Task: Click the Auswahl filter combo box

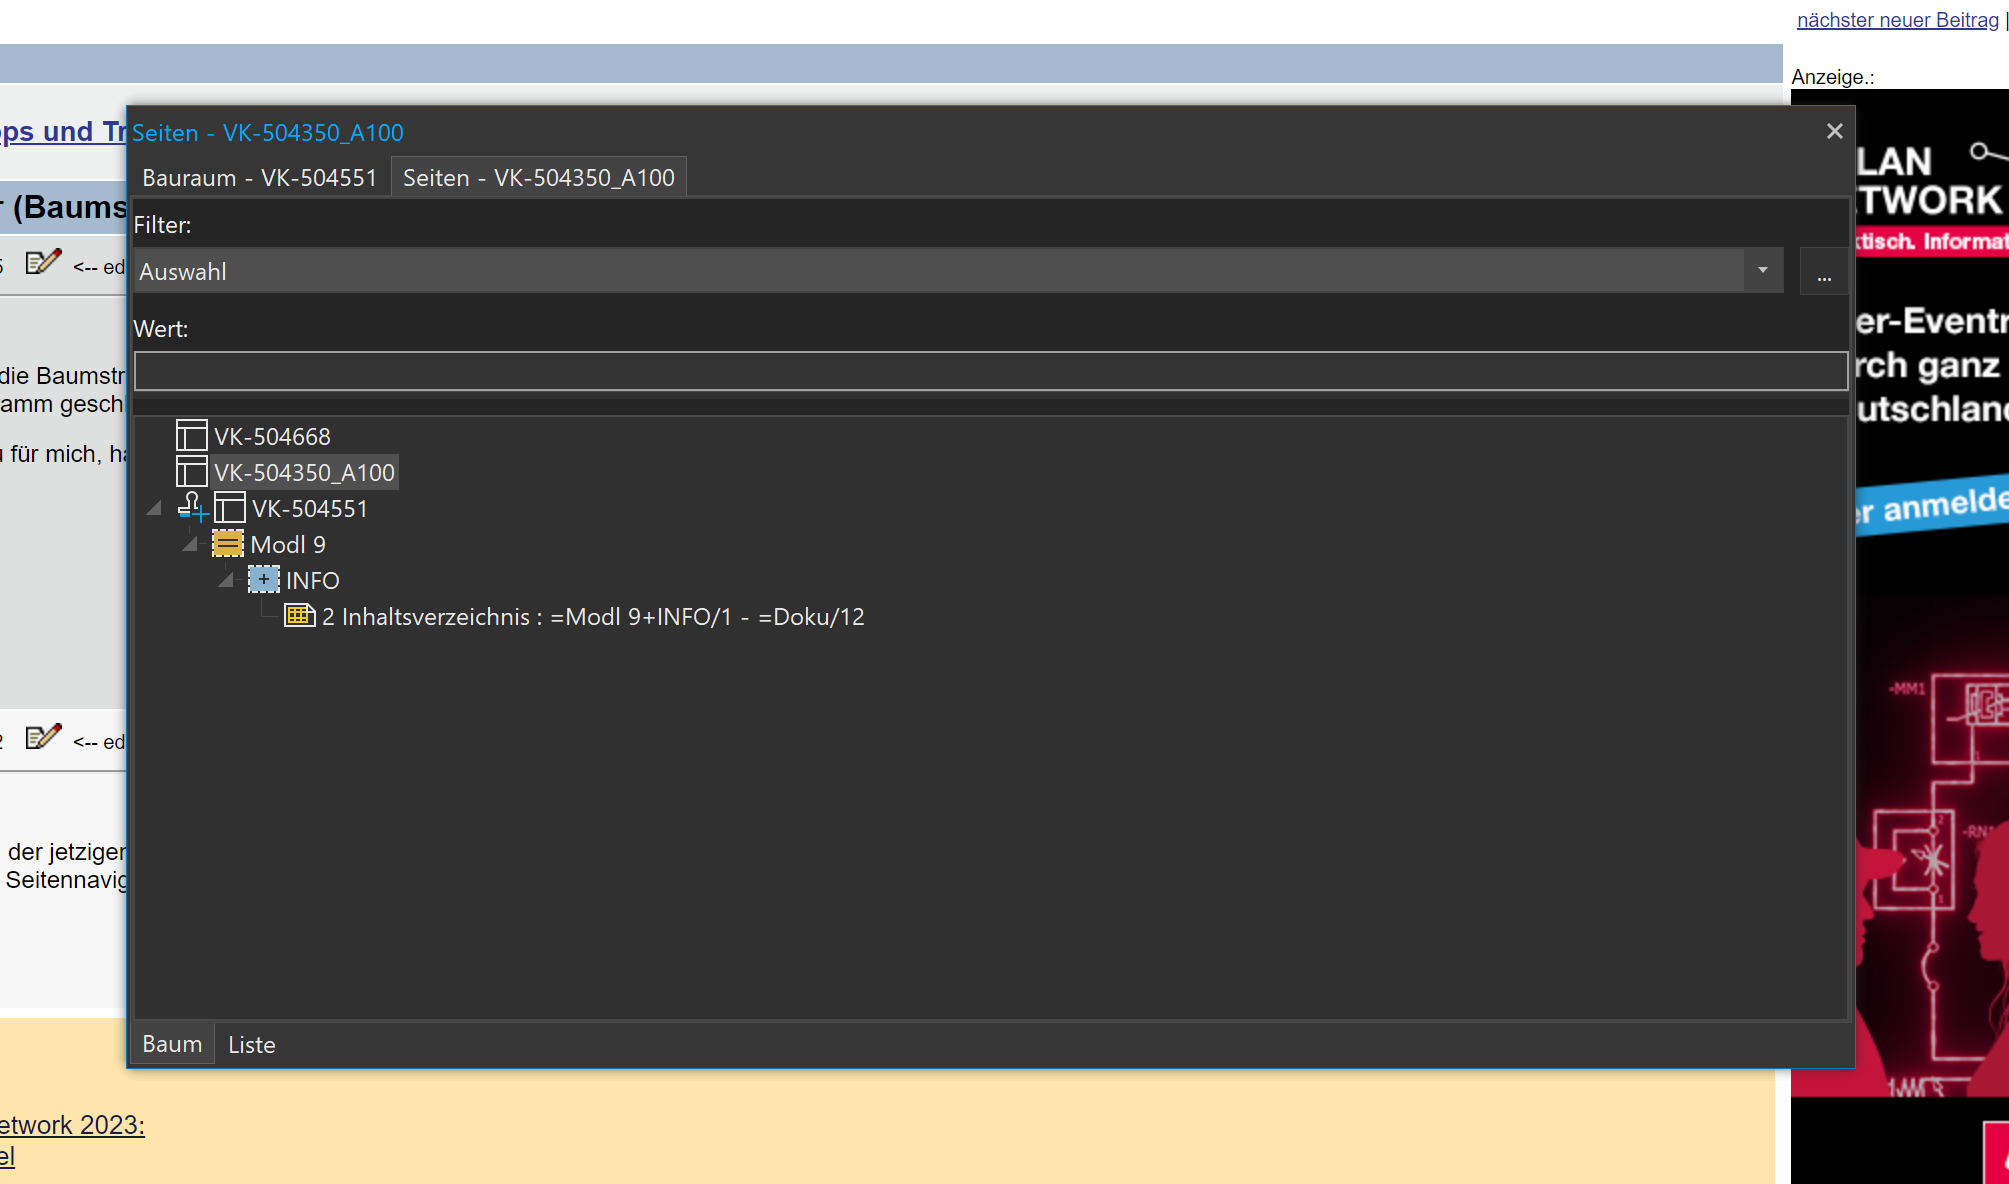Action: [958, 271]
